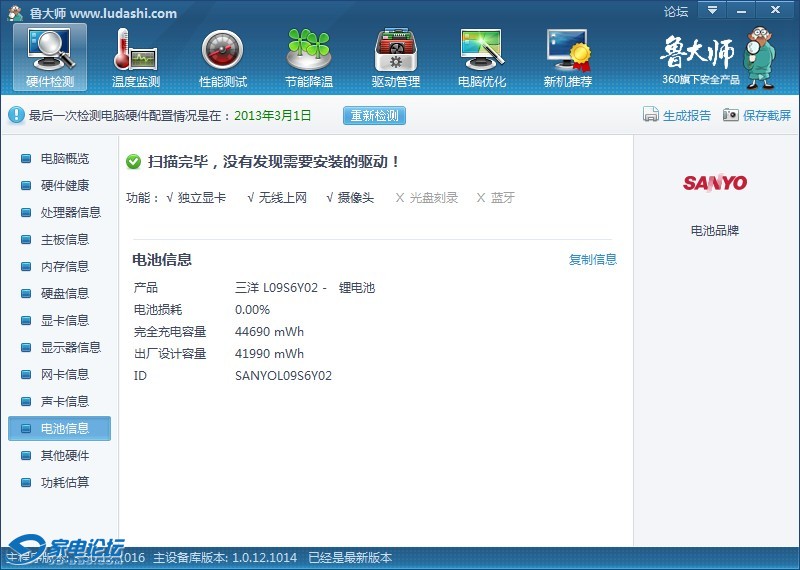Screen dimensions: 800x570
Task: Switch to 温度监测 temperature monitoring
Action: (136, 57)
